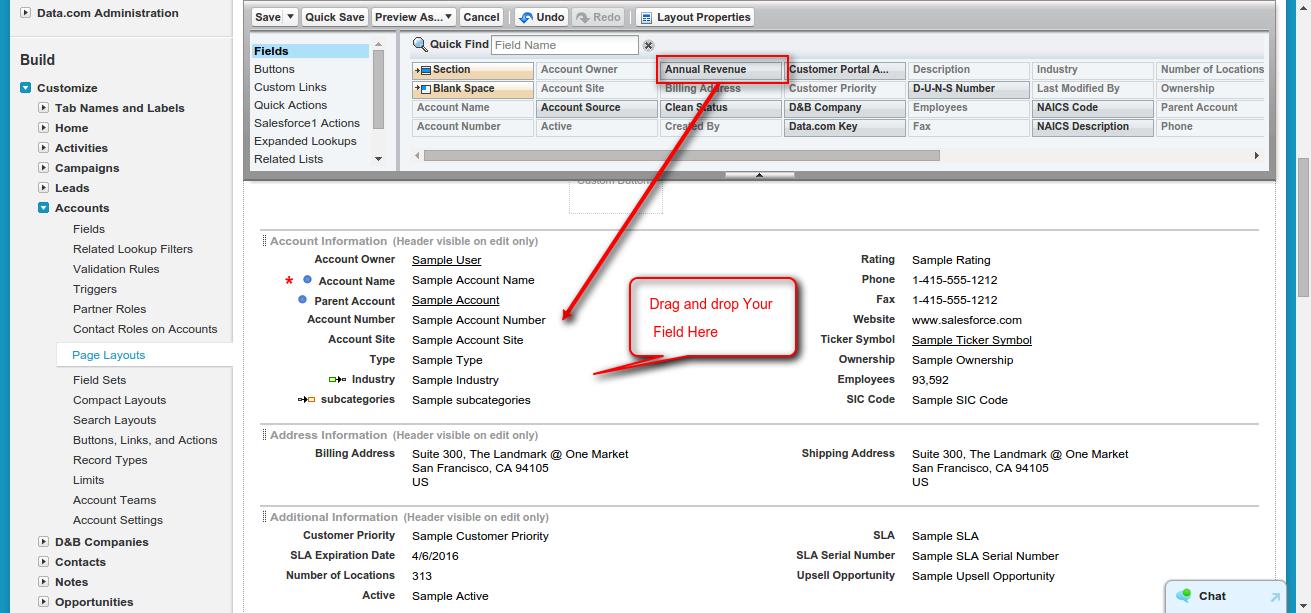Viewport: 1311px width, 613px height.
Task: Open the Save dropdown arrow
Action: tap(288, 16)
